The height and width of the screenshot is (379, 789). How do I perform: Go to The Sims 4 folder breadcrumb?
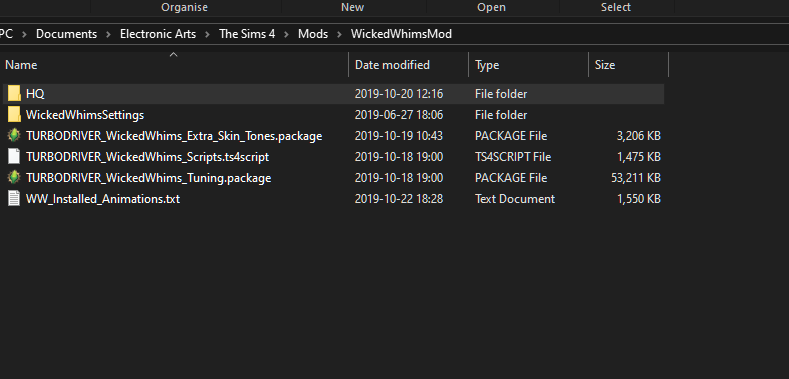point(247,34)
